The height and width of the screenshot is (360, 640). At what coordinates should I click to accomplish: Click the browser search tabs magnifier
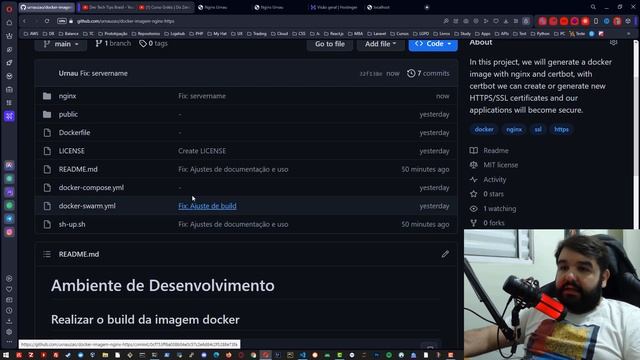(x=593, y=7)
